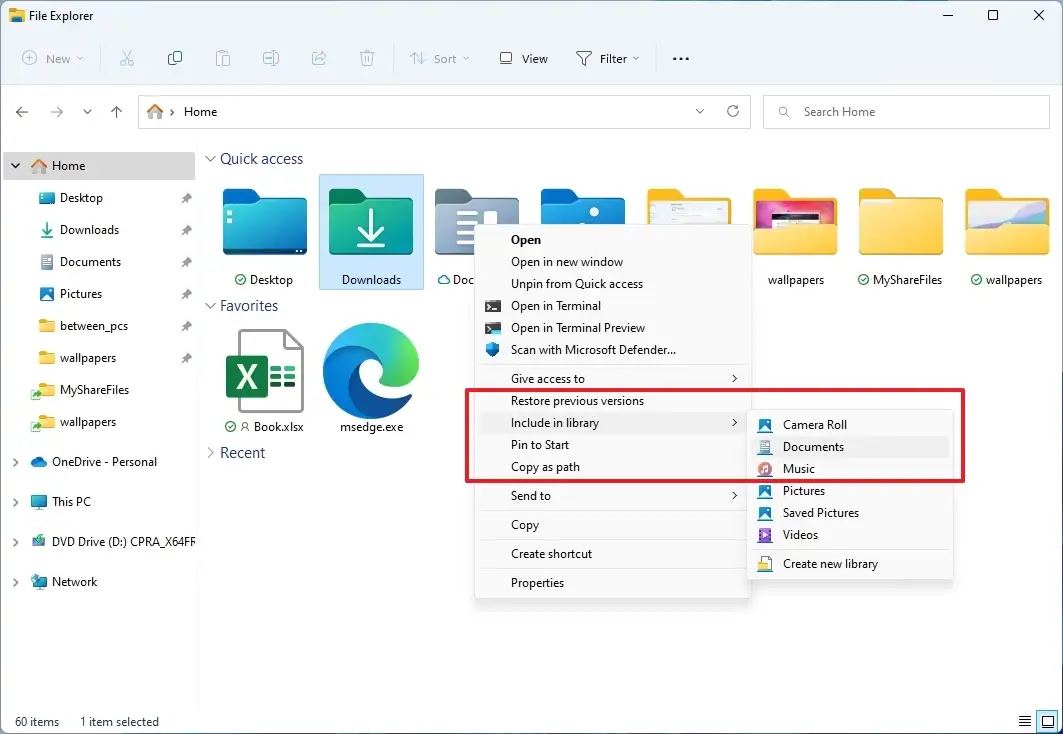Expand the Network tree node
Screen dimensions: 1063x734
[x=15, y=582]
